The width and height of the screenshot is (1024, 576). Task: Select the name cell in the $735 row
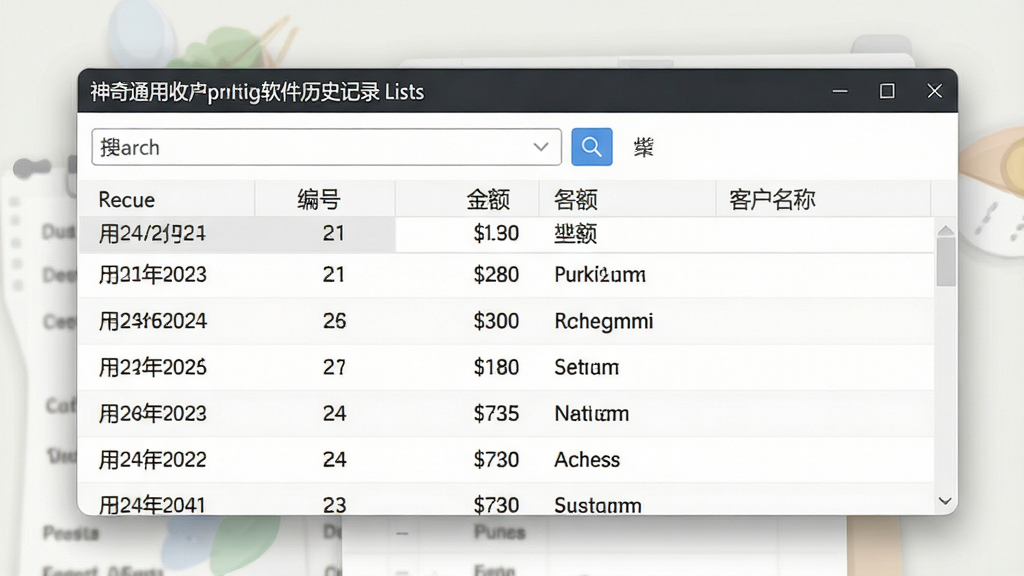tap(592, 413)
